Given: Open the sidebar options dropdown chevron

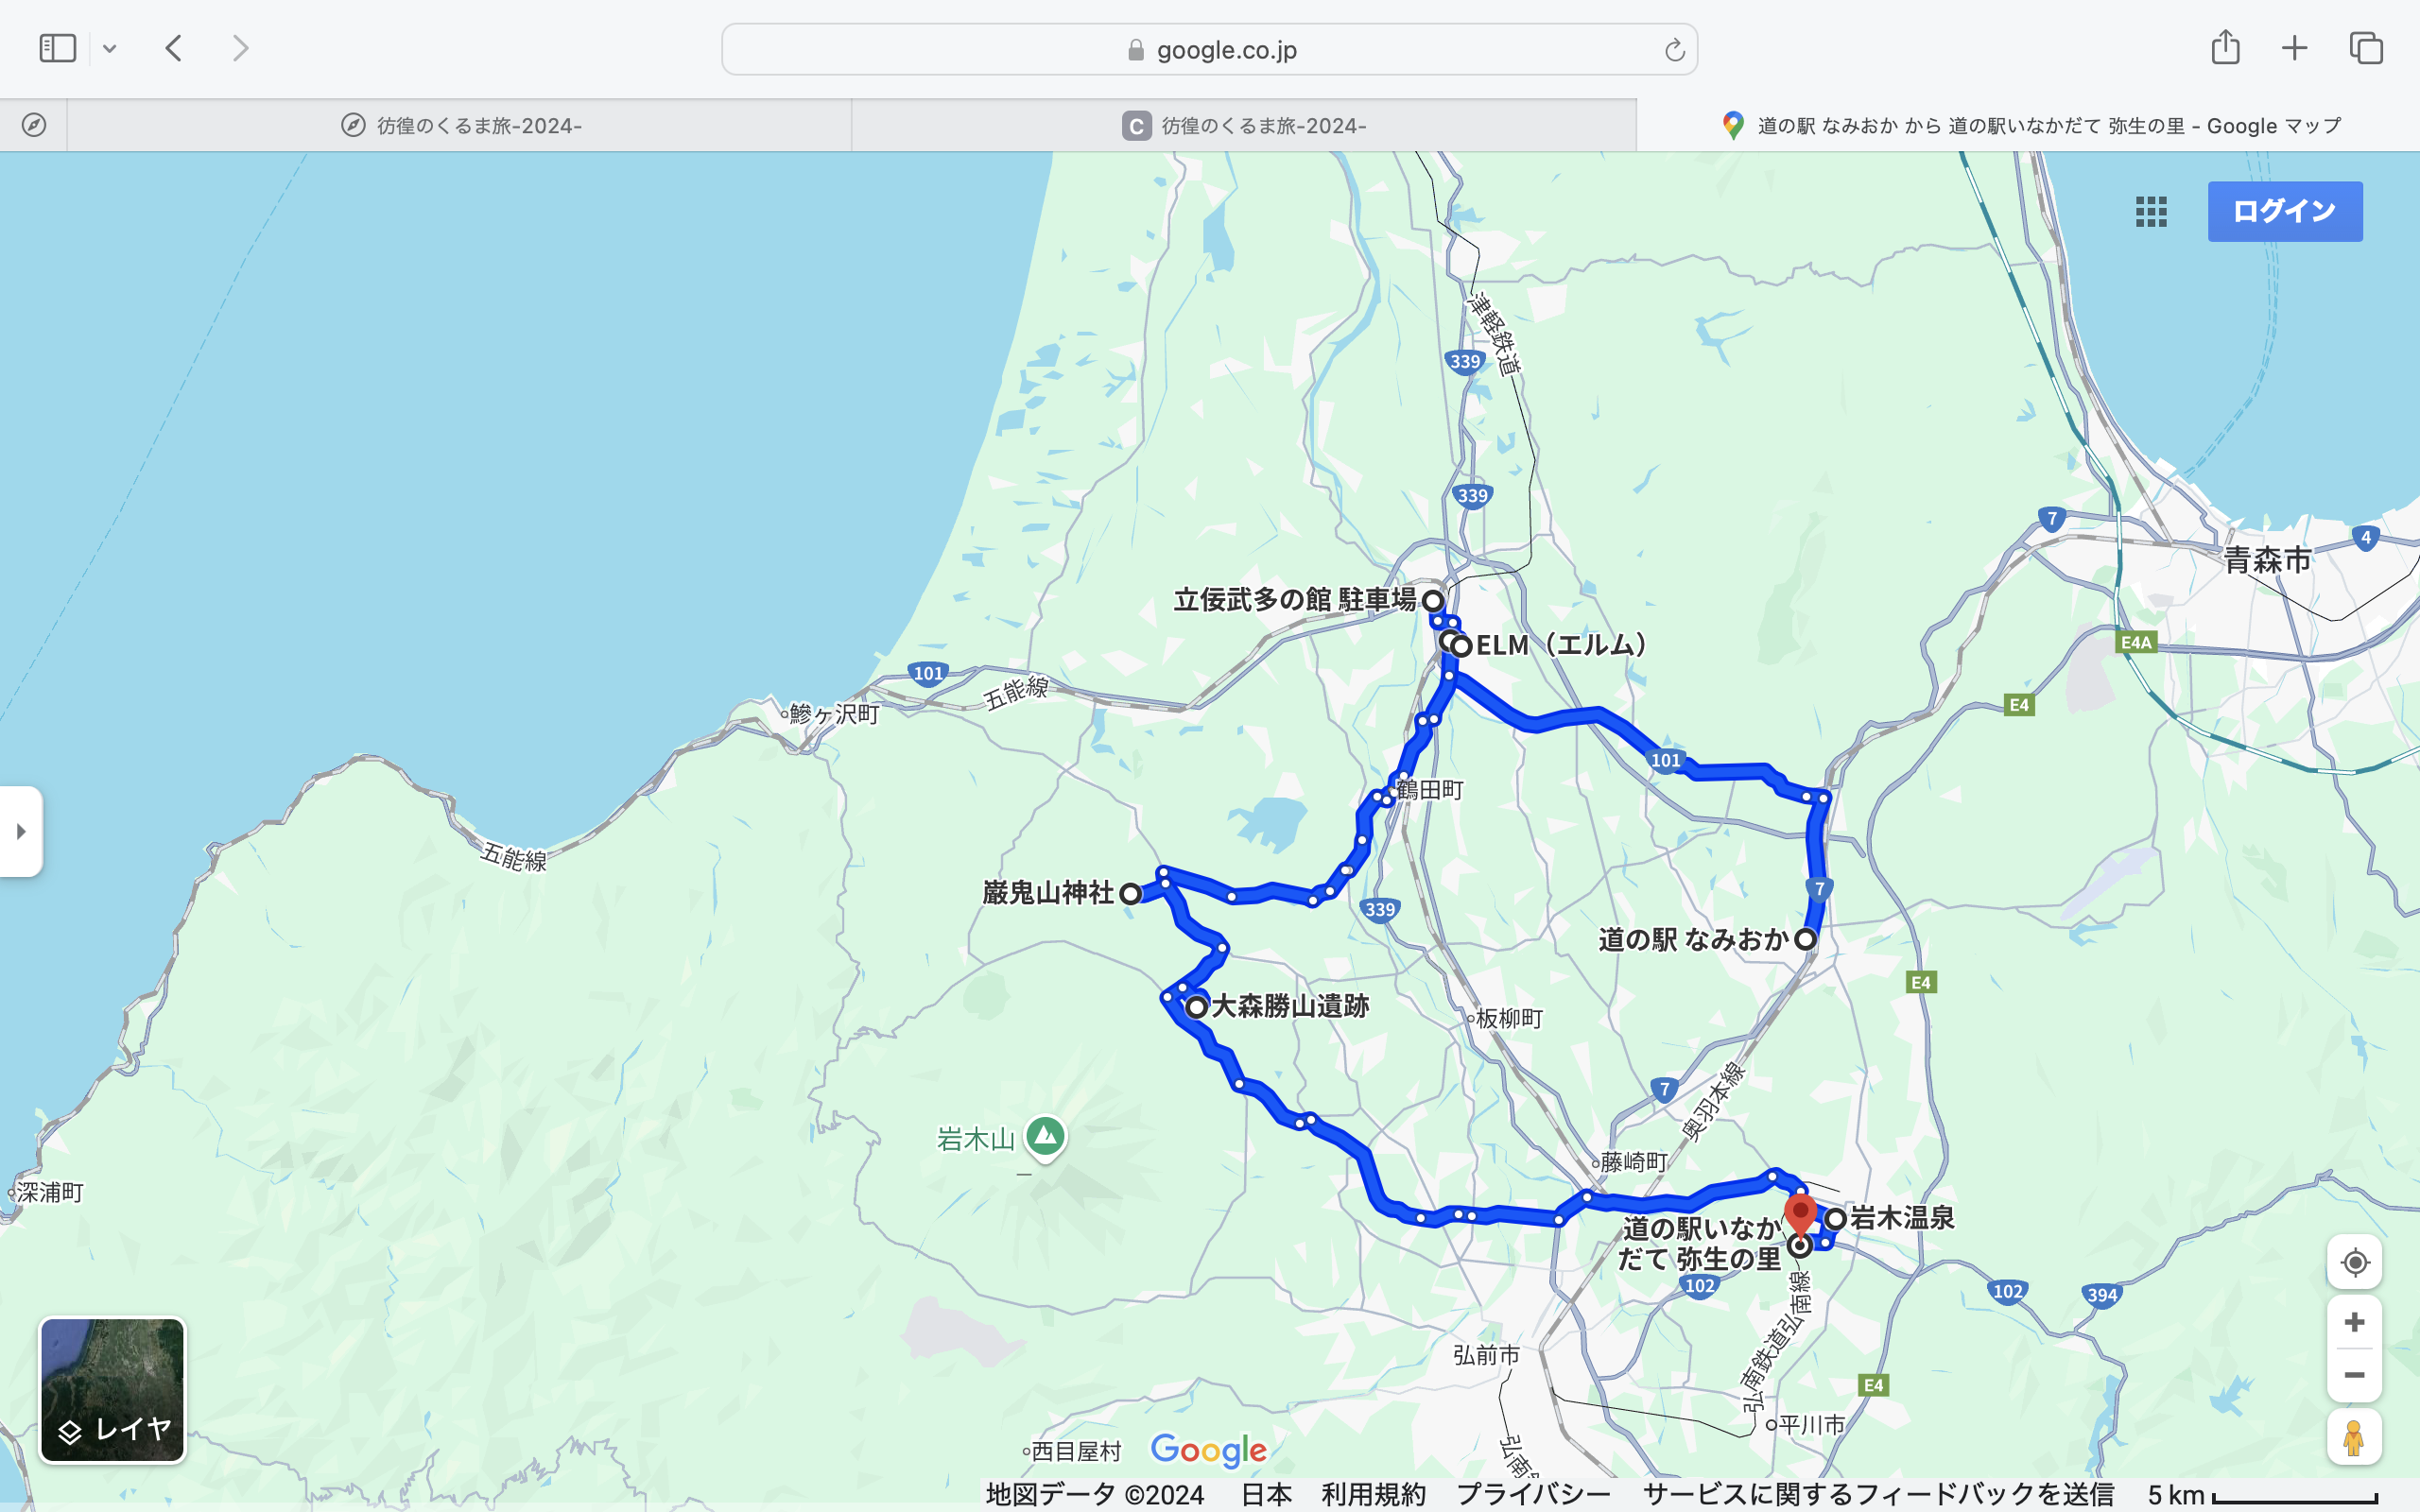Looking at the screenshot, I should coord(110,48).
